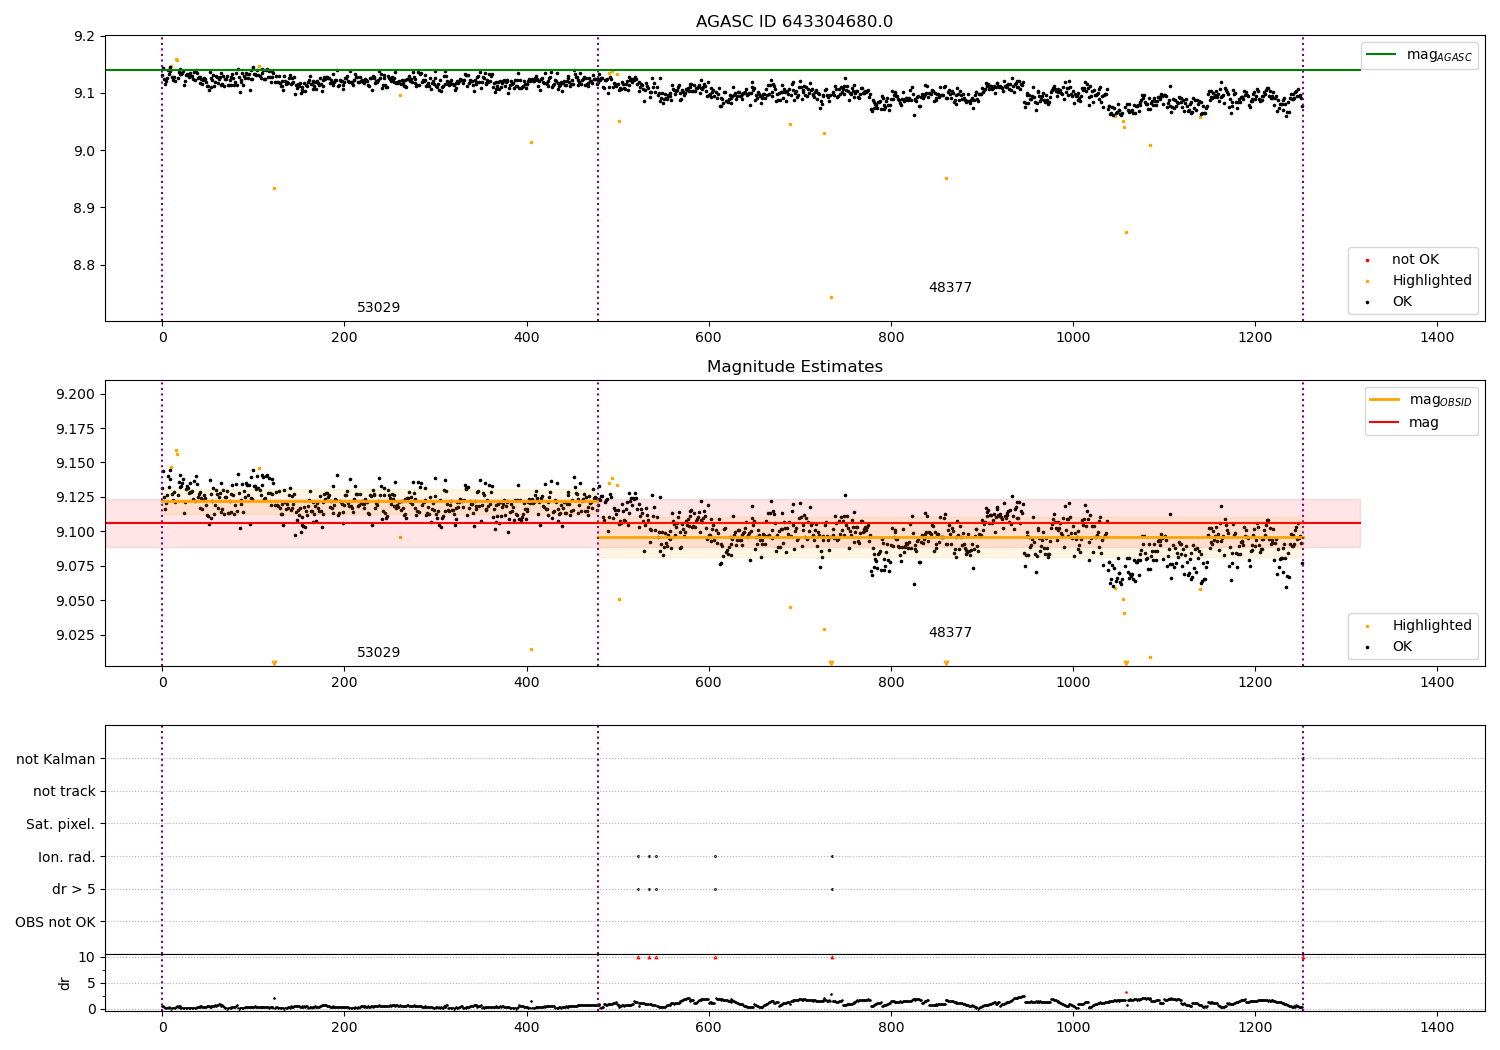This screenshot has height=1050, width=1500.
Task: Select "Highlighted" legend entry in Magnitude Estimates plot
Action: [1432, 626]
